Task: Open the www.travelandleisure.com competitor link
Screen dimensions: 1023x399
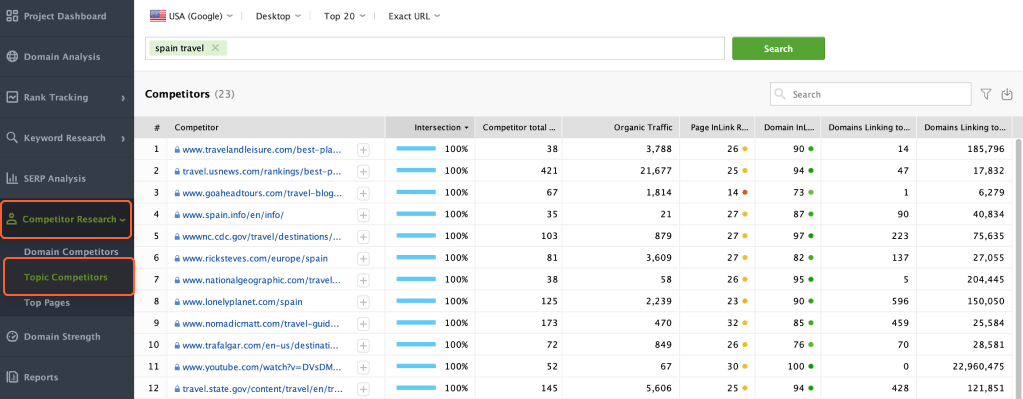Action: [x=262, y=149]
